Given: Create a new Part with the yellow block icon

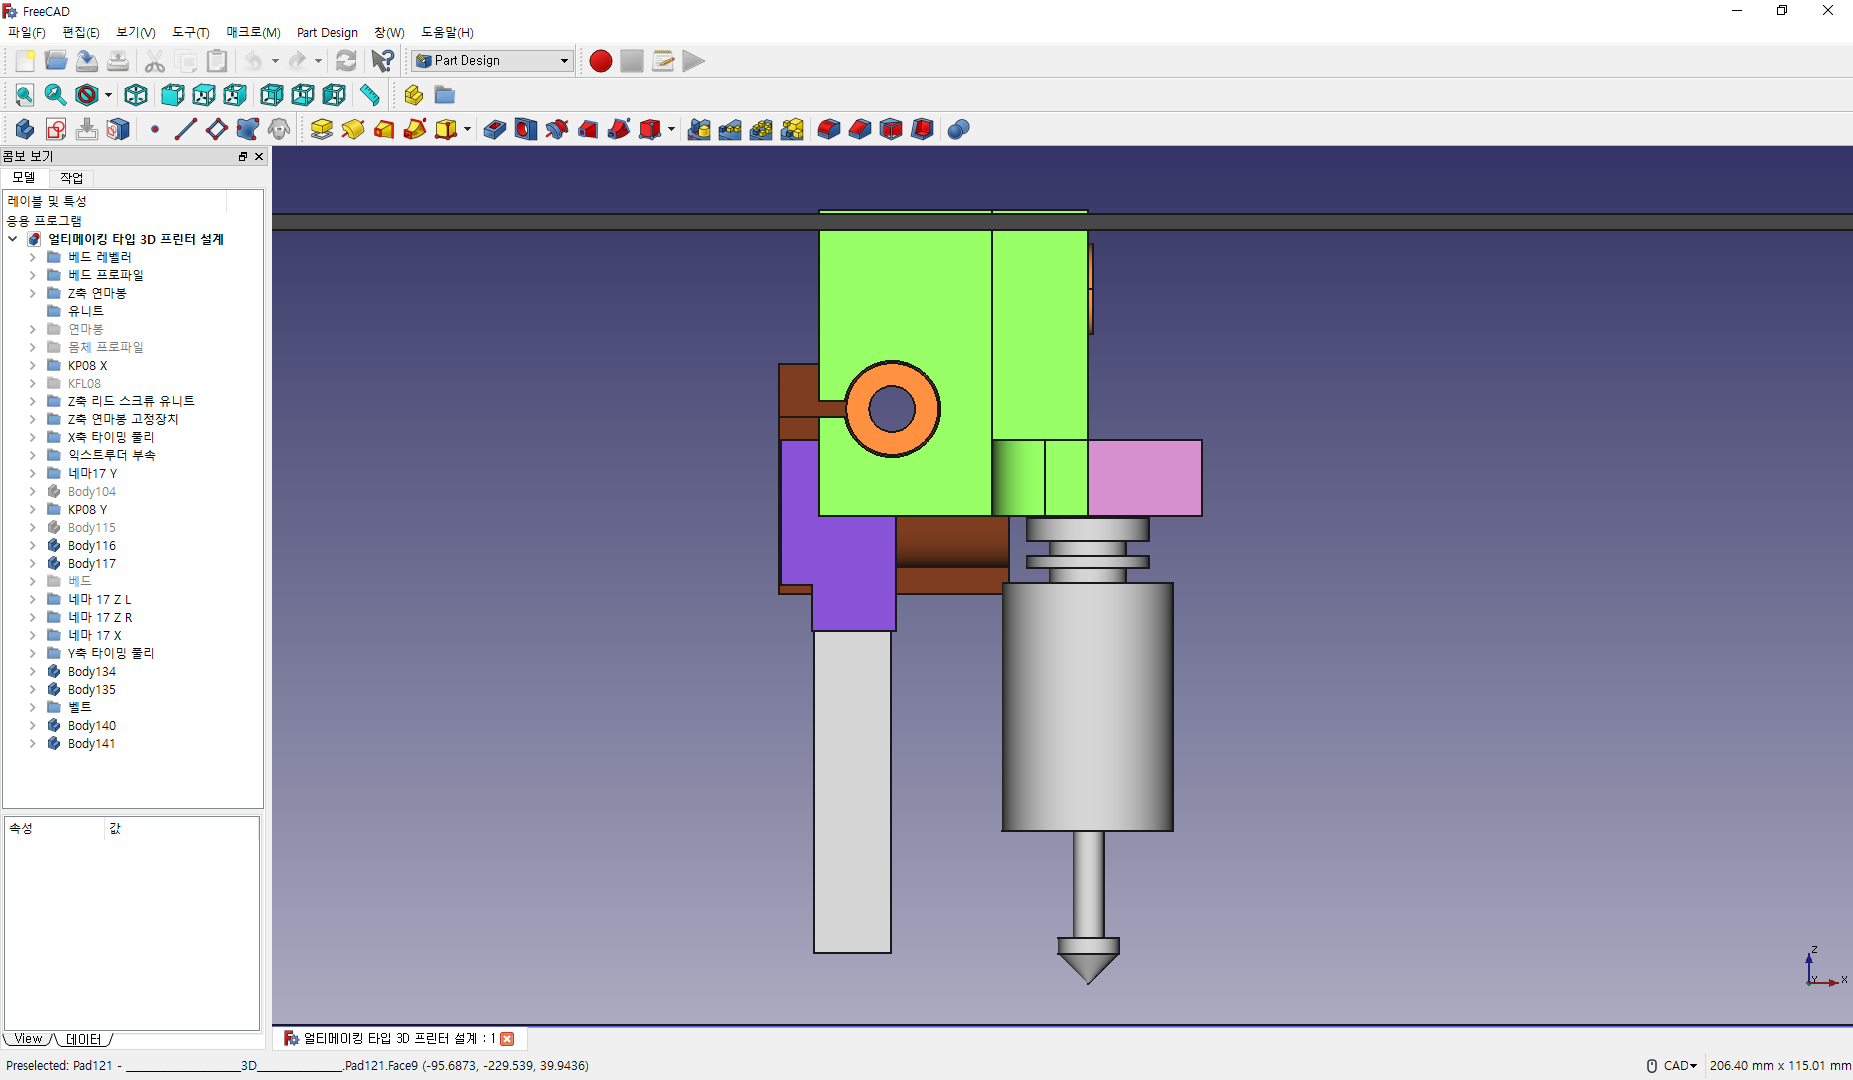Looking at the screenshot, I should (413, 95).
